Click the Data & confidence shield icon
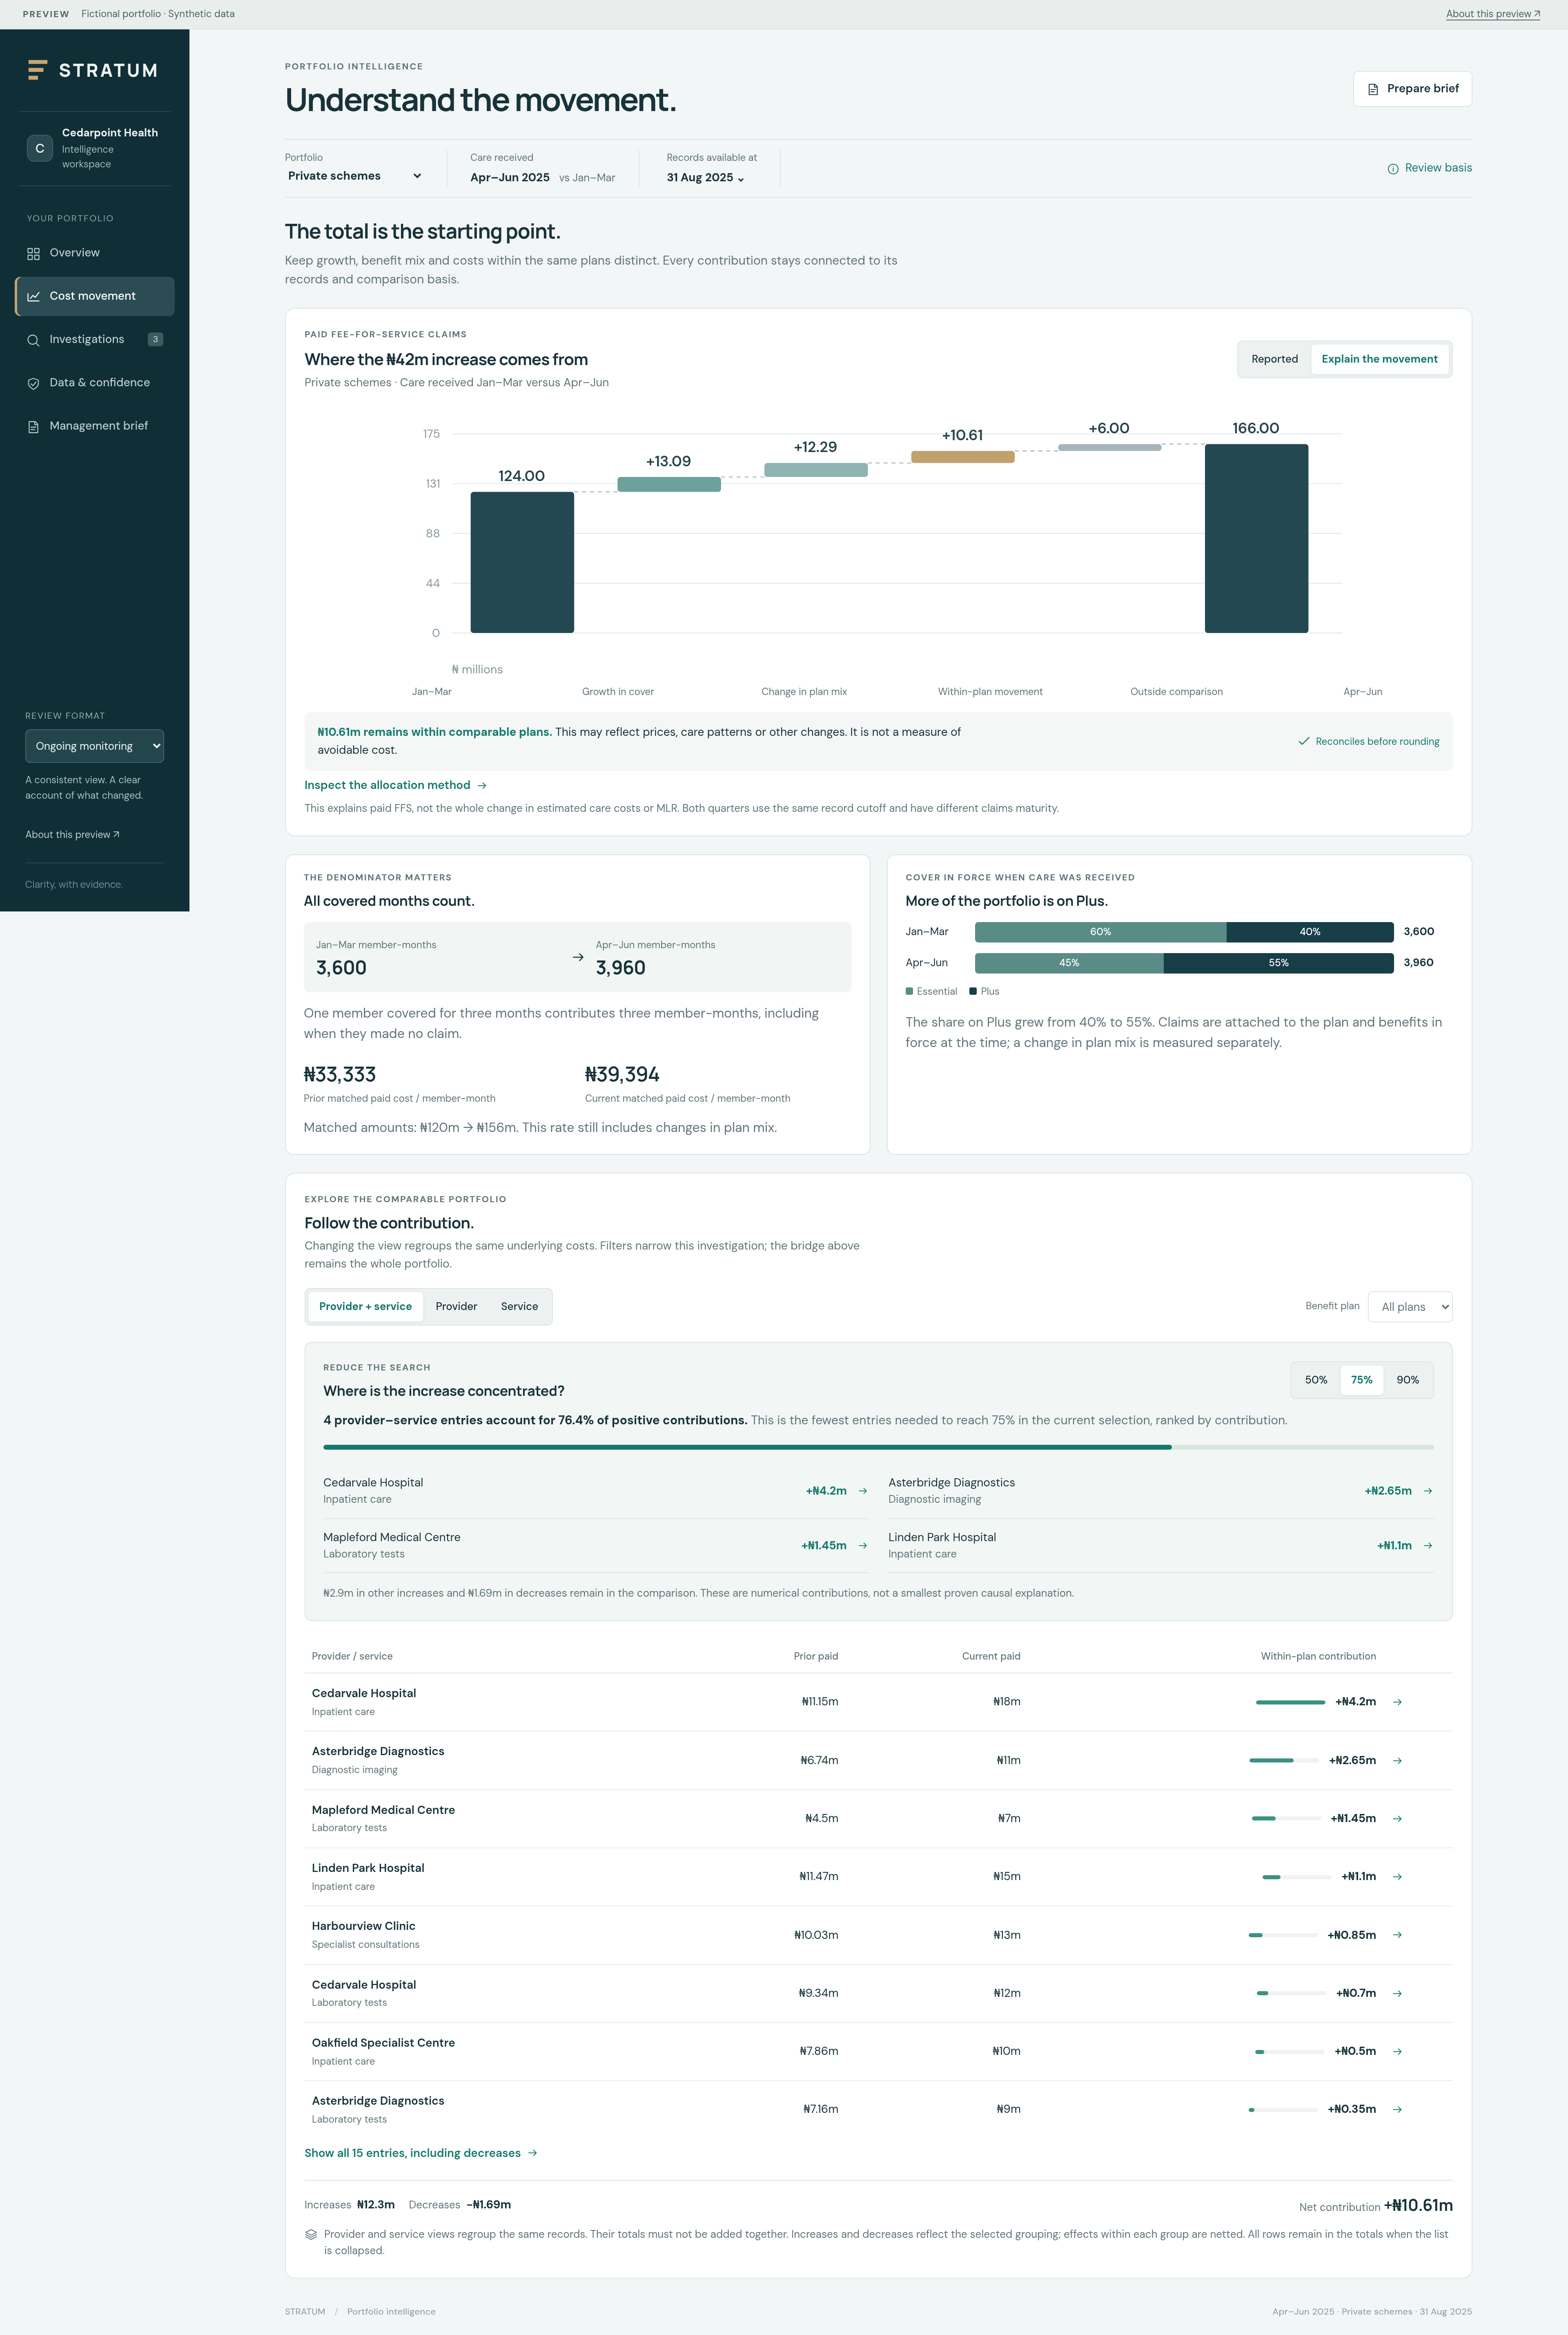Image resolution: width=1568 pixels, height=2335 pixels. [33, 383]
